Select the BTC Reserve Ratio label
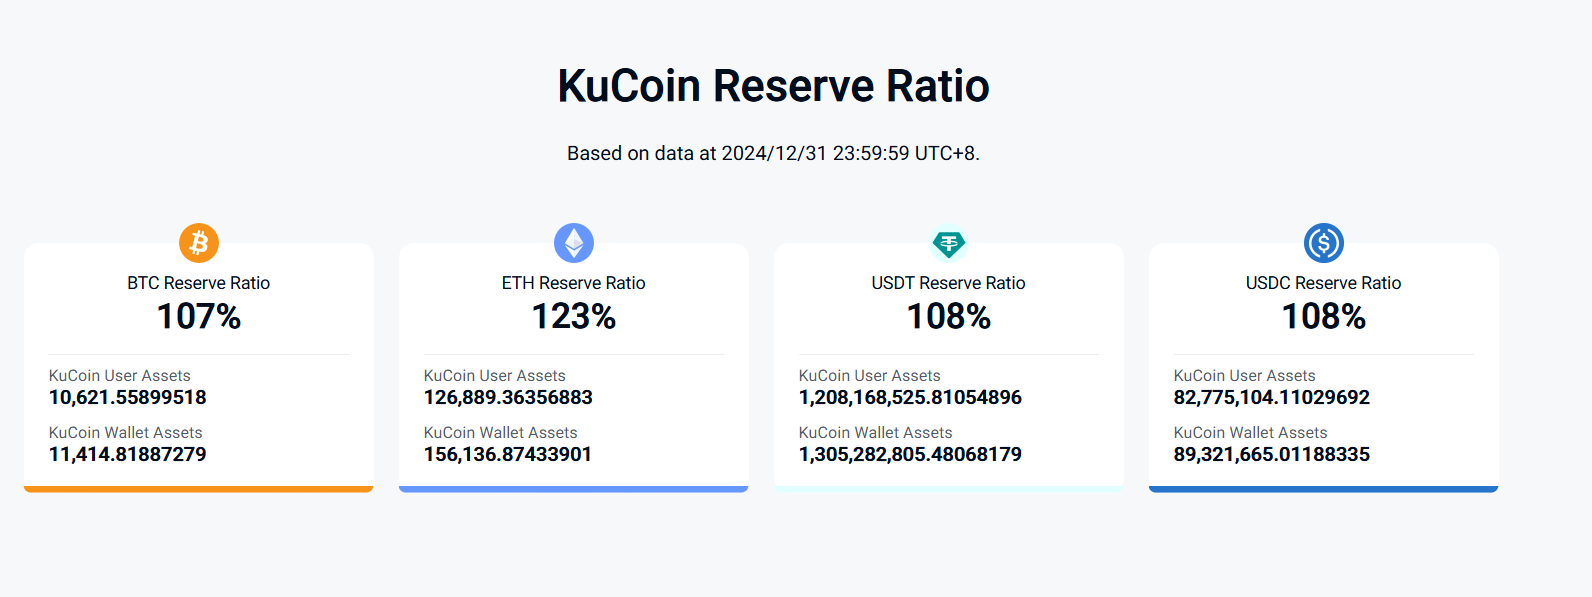This screenshot has height=597, width=1592. (x=199, y=283)
